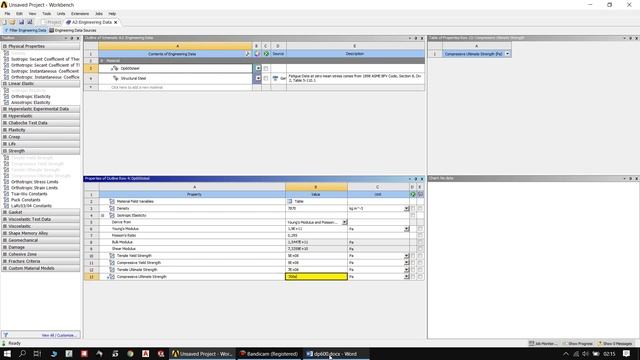Switch to the Project tab

point(52,22)
